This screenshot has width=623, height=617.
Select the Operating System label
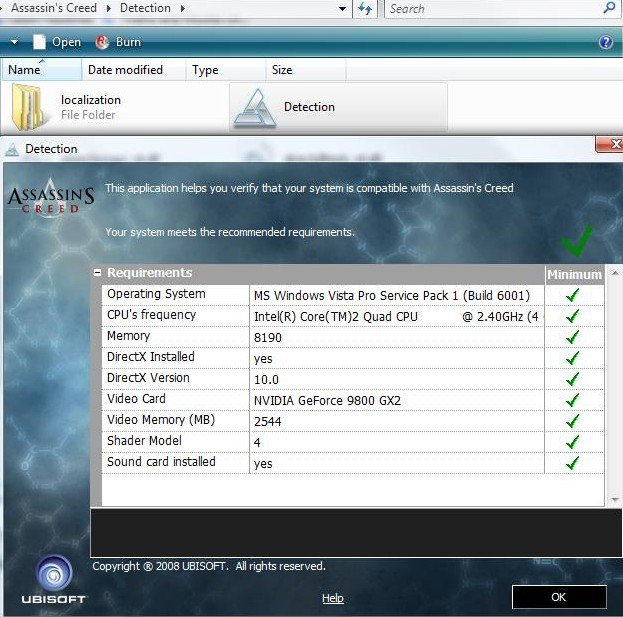coord(156,294)
